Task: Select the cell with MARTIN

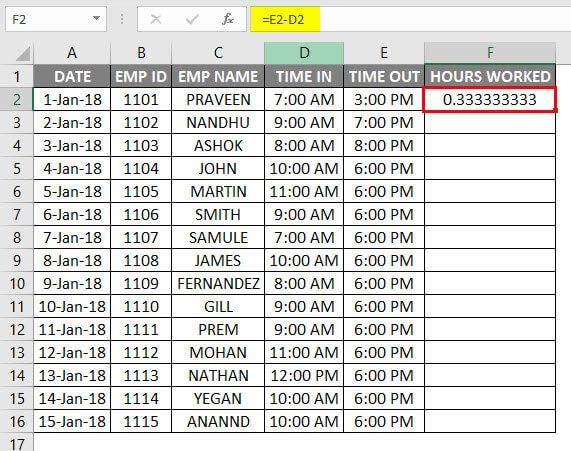Action: pos(218,191)
